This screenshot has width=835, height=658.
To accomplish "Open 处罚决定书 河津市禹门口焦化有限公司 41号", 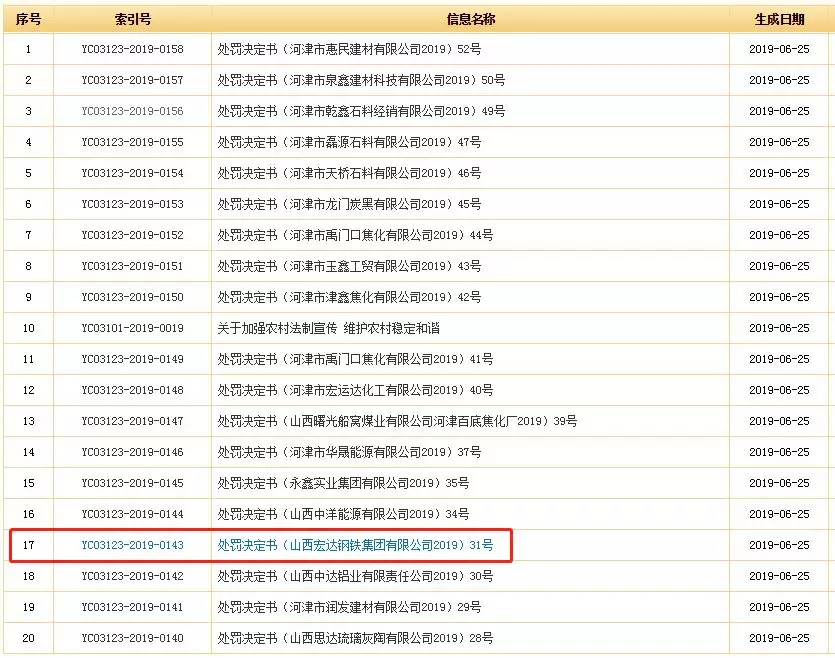I will (x=355, y=358).
